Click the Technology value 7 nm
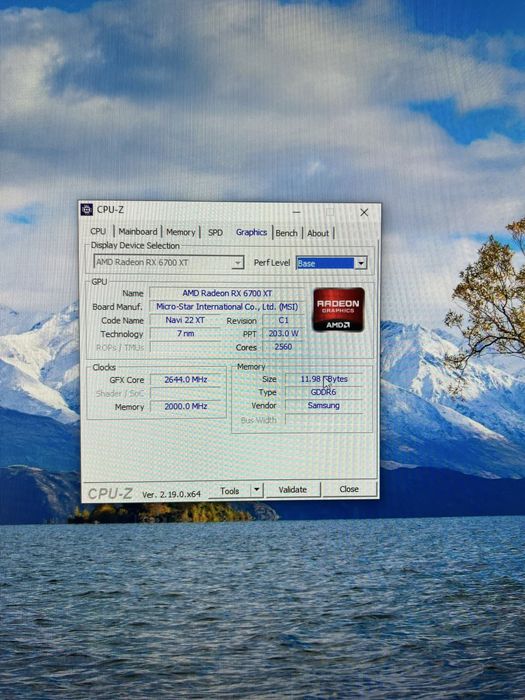This screenshot has height=700, width=525. 185,333
